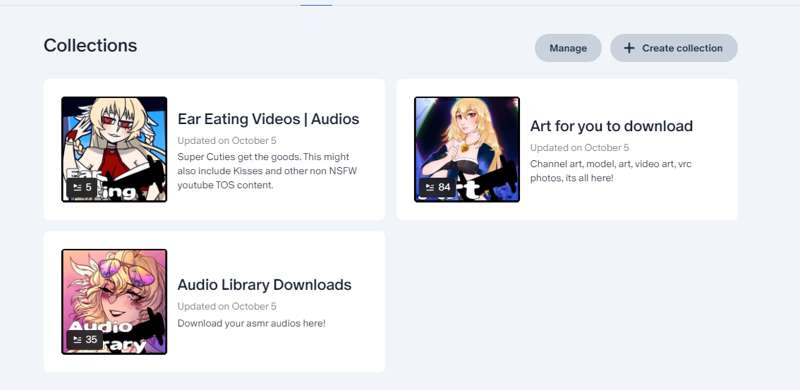Click 'Download your asmr audios here!' text
Viewport: 800px width, 390px height.
[x=251, y=323]
